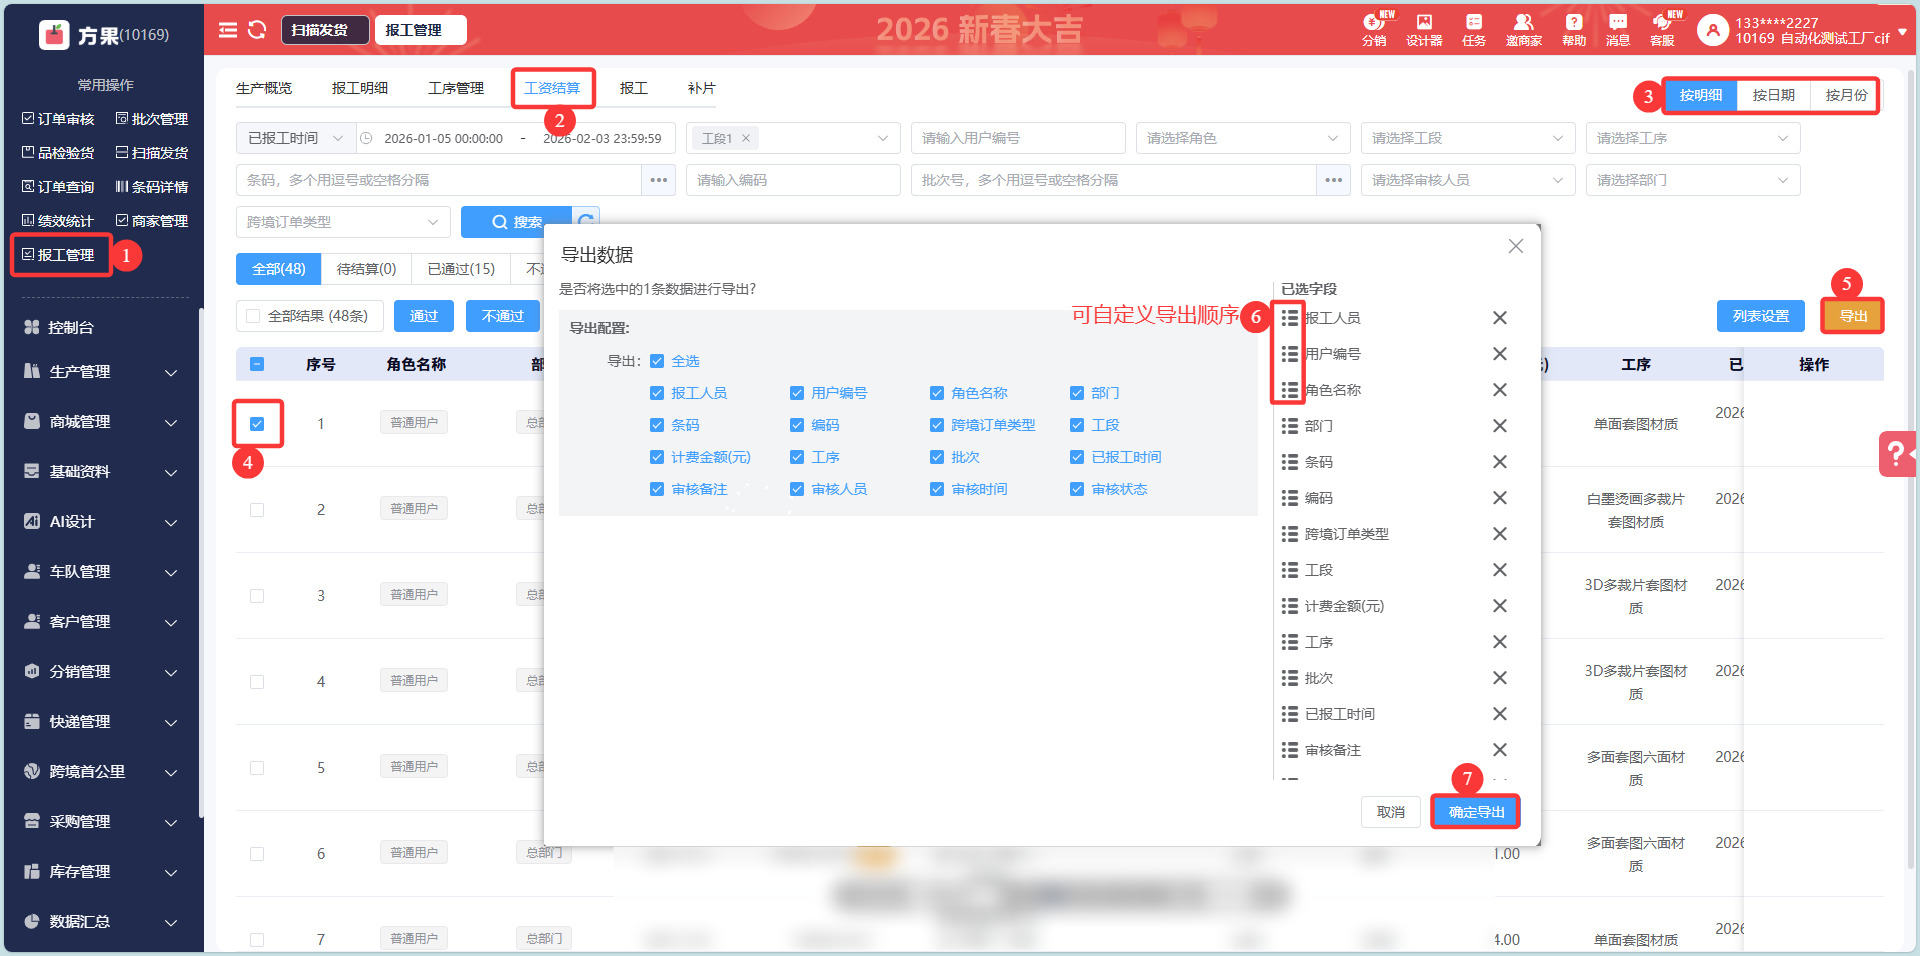Image resolution: width=1920 pixels, height=956 pixels.
Task: Click the refresh icon in top bar
Action: [257, 30]
